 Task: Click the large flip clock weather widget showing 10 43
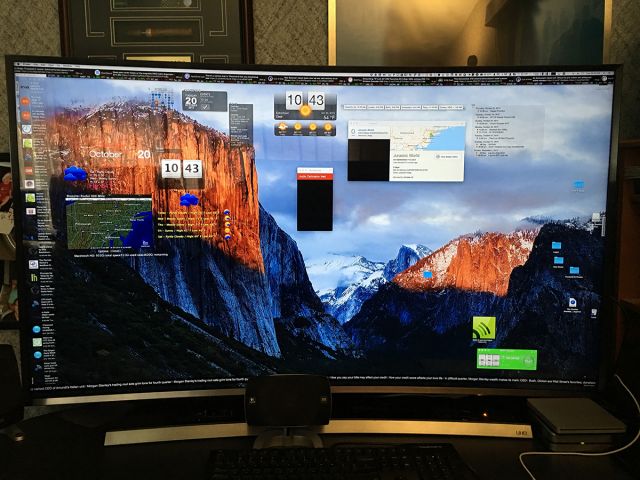(x=305, y=106)
